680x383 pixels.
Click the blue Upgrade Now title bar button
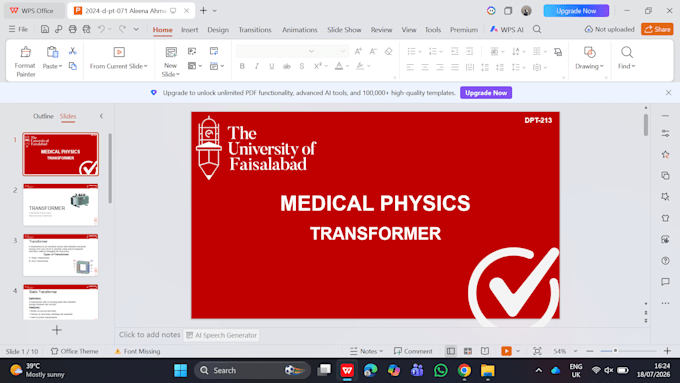tap(576, 11)
